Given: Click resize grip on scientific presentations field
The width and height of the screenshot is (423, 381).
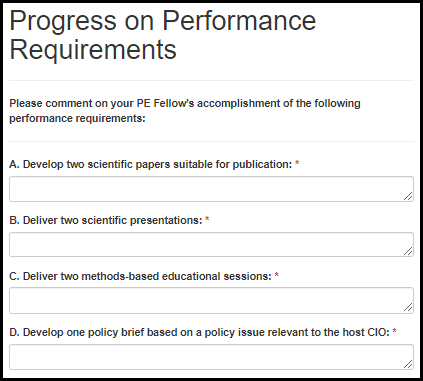Looking at the screenshot, I should (x=408, y=251).
